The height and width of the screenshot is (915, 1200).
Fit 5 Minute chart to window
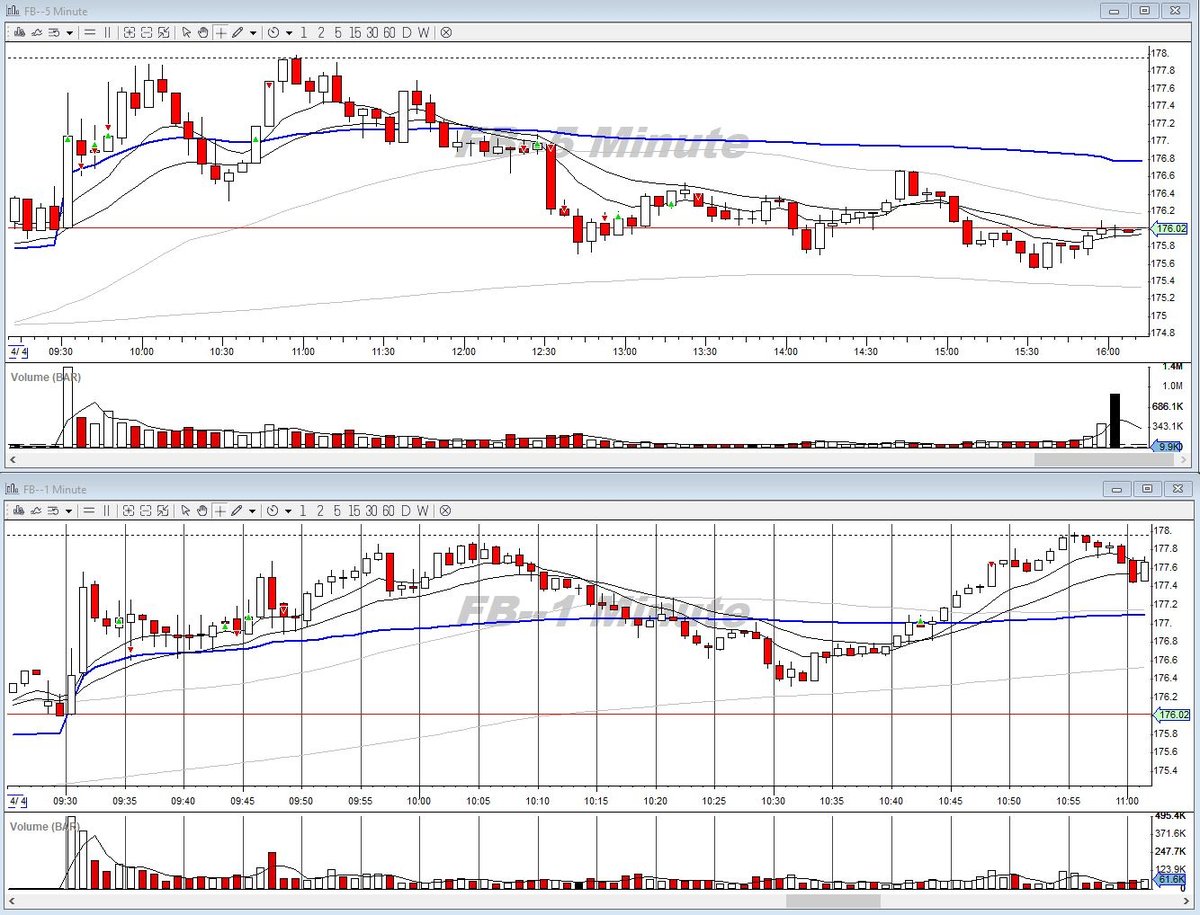click(x=163, y=32)
